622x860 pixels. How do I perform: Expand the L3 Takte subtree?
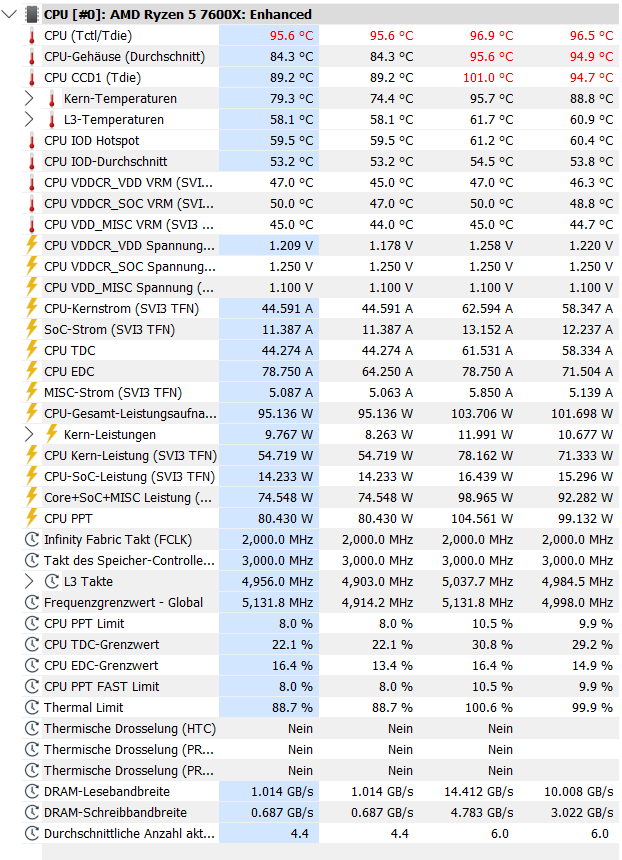[30, 581]
